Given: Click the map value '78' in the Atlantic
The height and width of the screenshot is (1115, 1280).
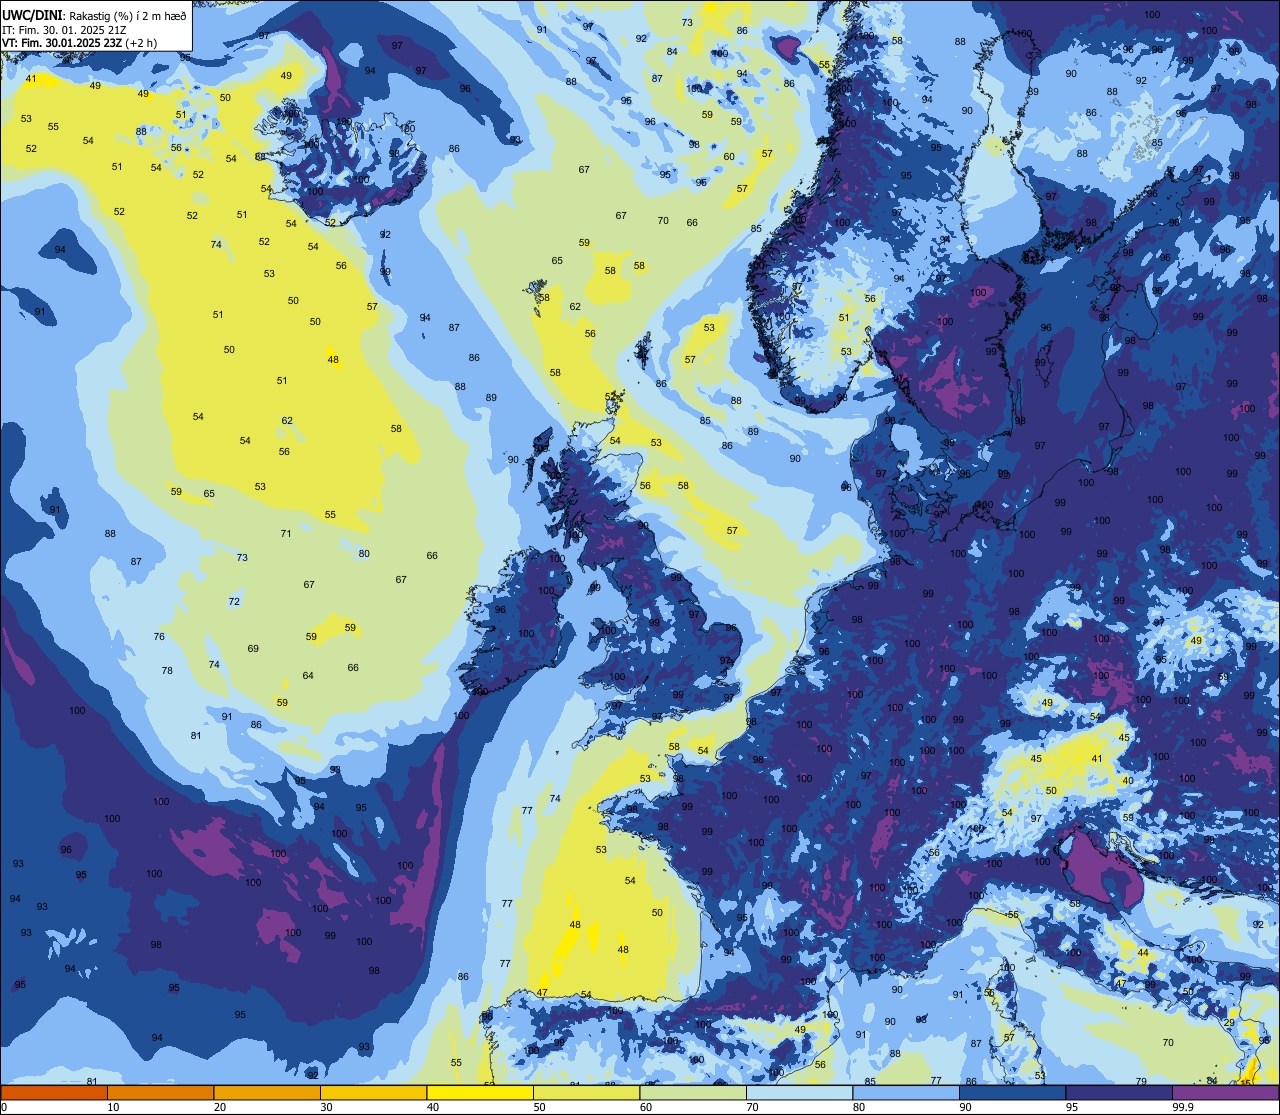Looking at the screenshot, I should [167, 671].
